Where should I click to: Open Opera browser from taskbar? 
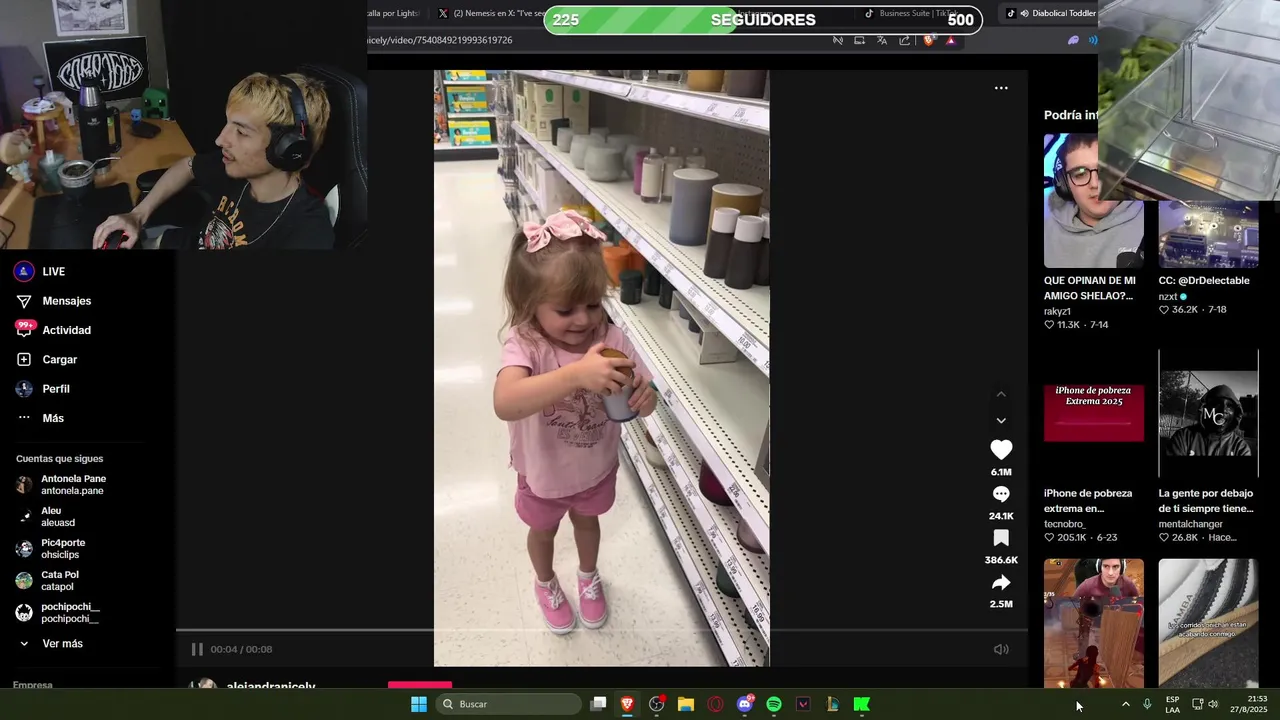point(715,704)
